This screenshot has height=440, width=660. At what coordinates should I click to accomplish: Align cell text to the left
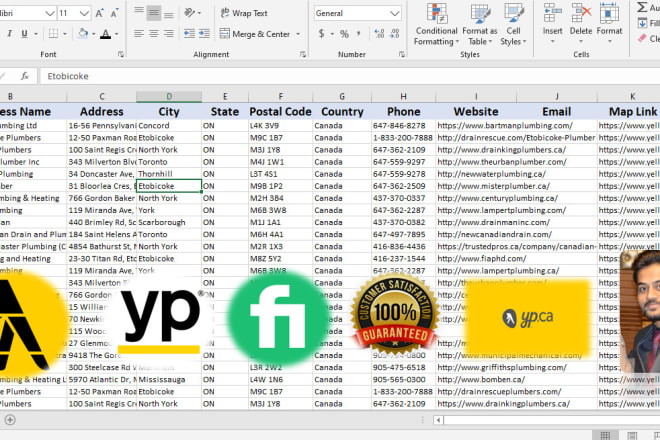click(139, 34)
